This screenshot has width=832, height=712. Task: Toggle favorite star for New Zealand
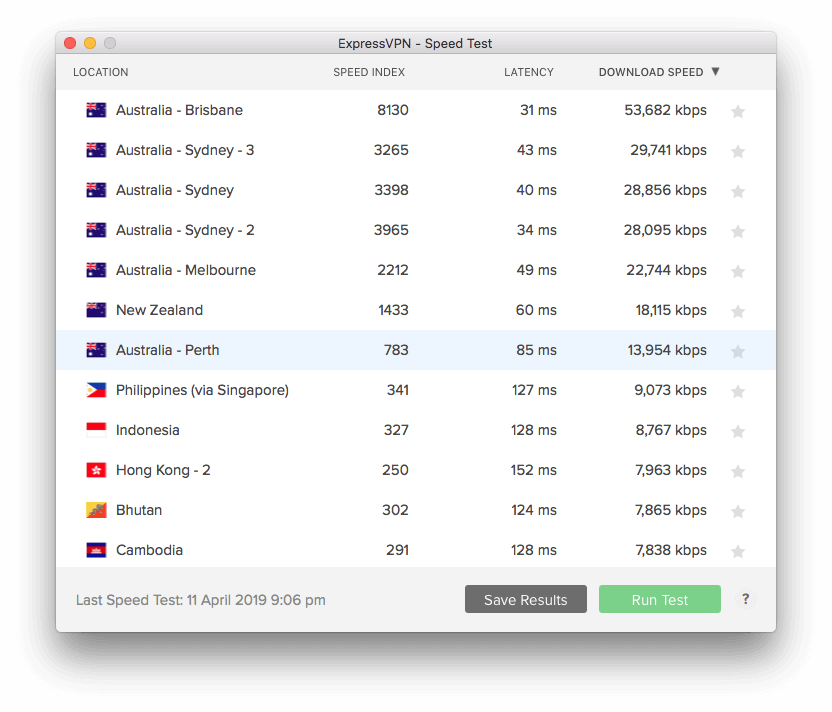738,311
